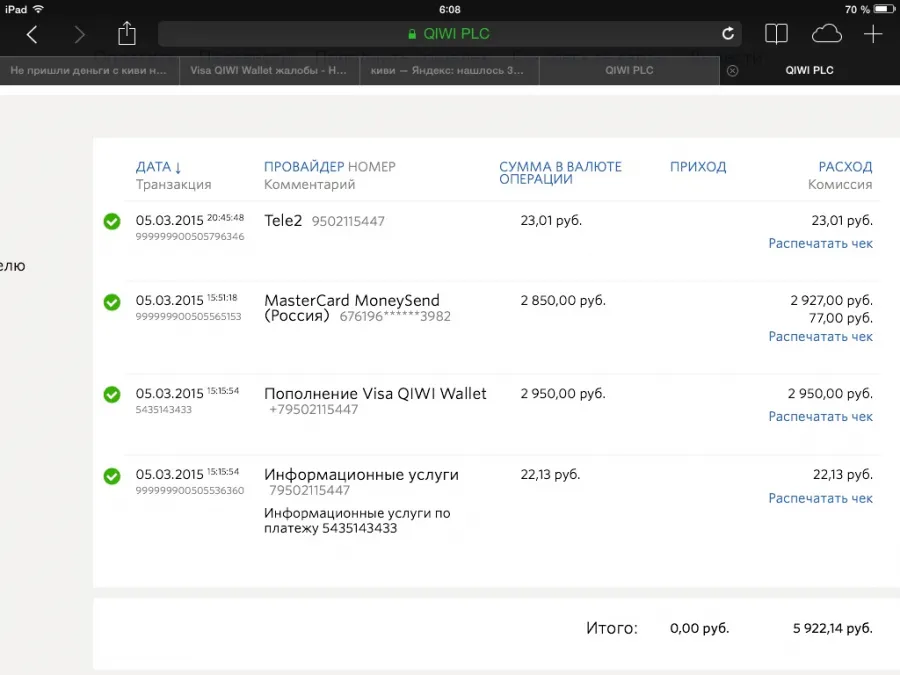The image size is (900, 675).
Task: Select phone number +79502115447
Action: pyautogui.click(x=313, y=409)
